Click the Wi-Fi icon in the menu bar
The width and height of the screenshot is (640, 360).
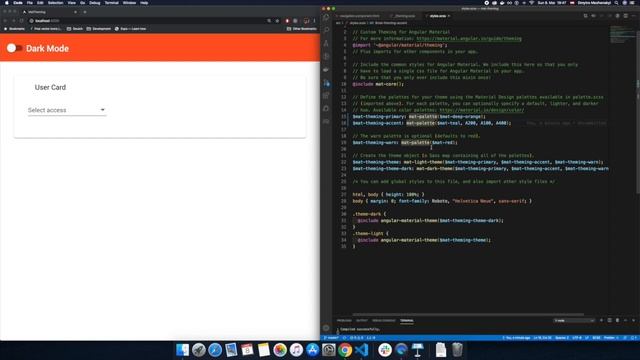click(531, 2)
